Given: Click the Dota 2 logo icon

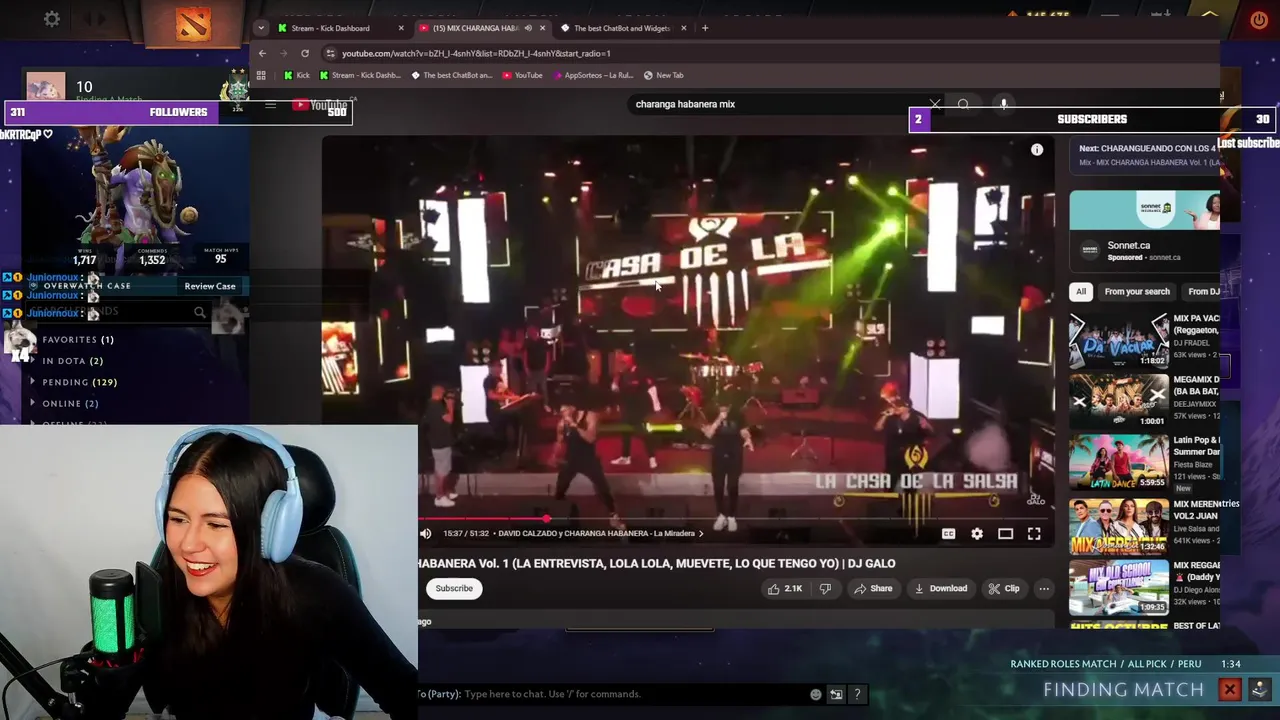Looking at the screenshot, I should 193,23.
